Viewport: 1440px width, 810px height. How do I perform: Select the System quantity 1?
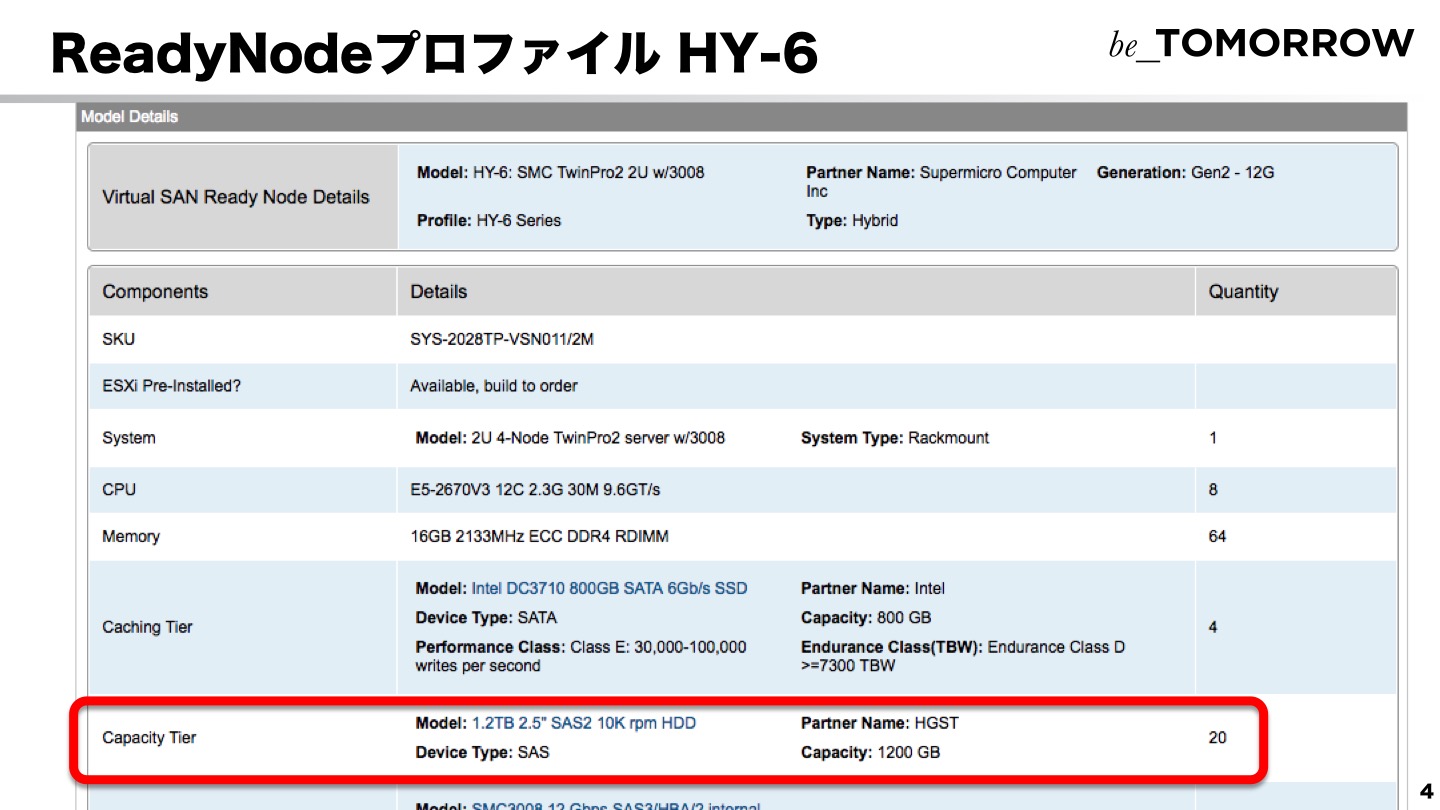click(1213, 438)
